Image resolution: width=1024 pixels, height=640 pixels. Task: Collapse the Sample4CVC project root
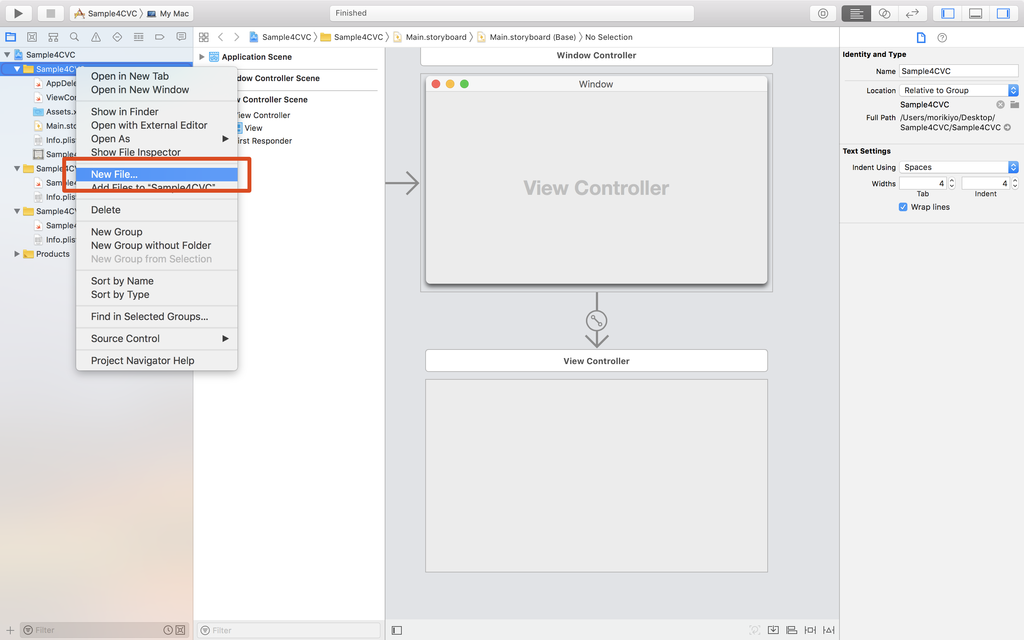point(7,55)
